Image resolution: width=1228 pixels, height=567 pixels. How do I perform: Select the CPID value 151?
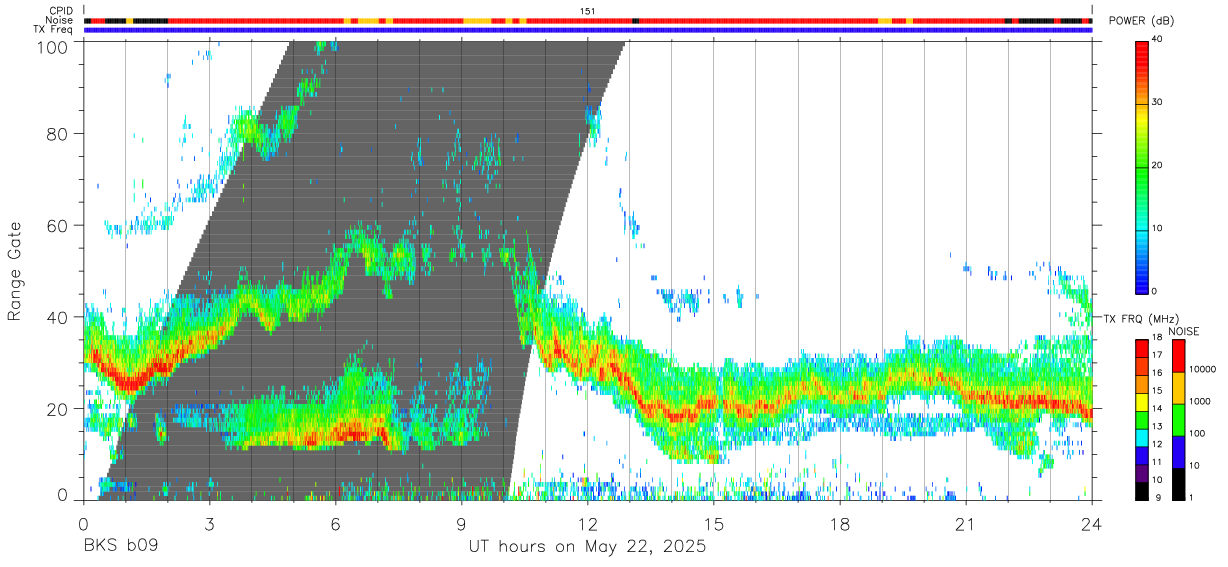tap(587, 11)
